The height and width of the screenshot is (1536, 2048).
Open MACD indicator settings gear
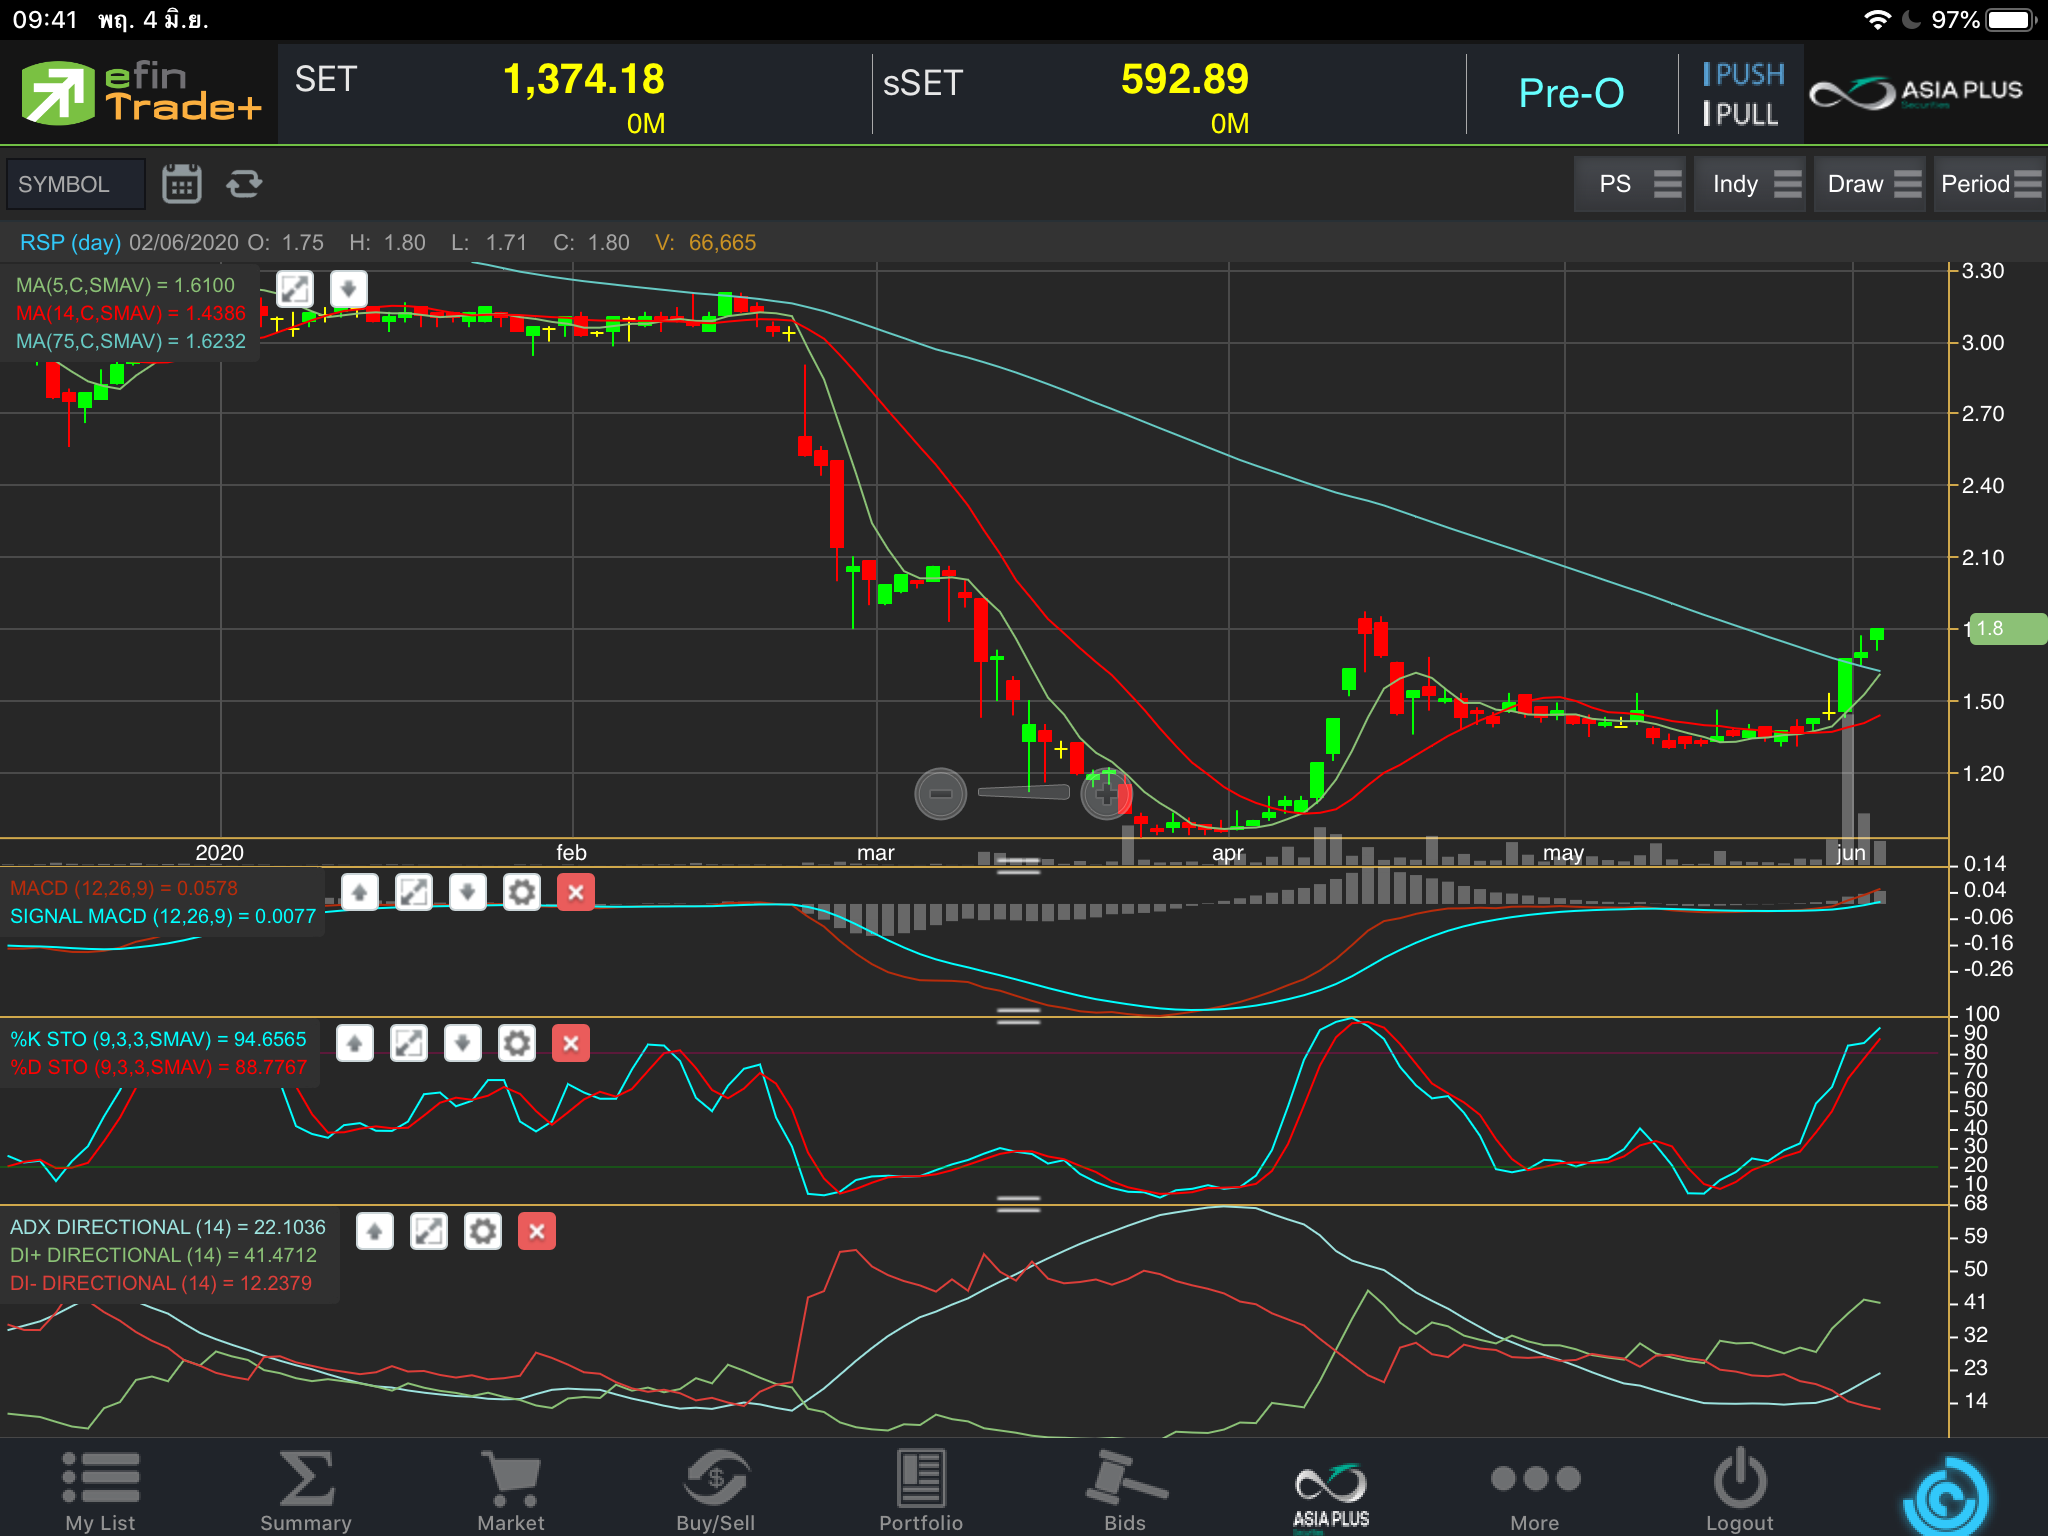tap(521, 892)
